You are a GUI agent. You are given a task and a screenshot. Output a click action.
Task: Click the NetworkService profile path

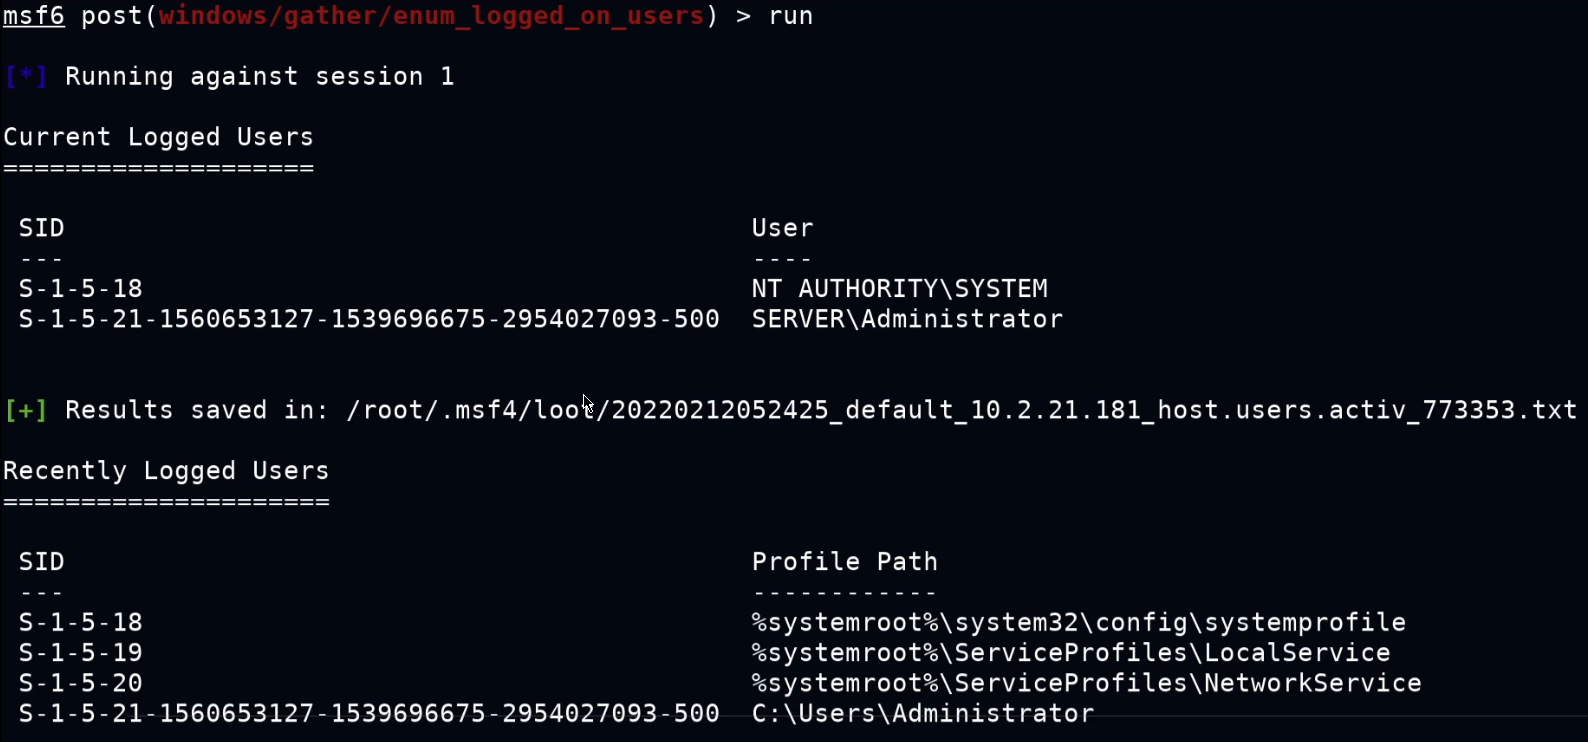[1087, 683]
